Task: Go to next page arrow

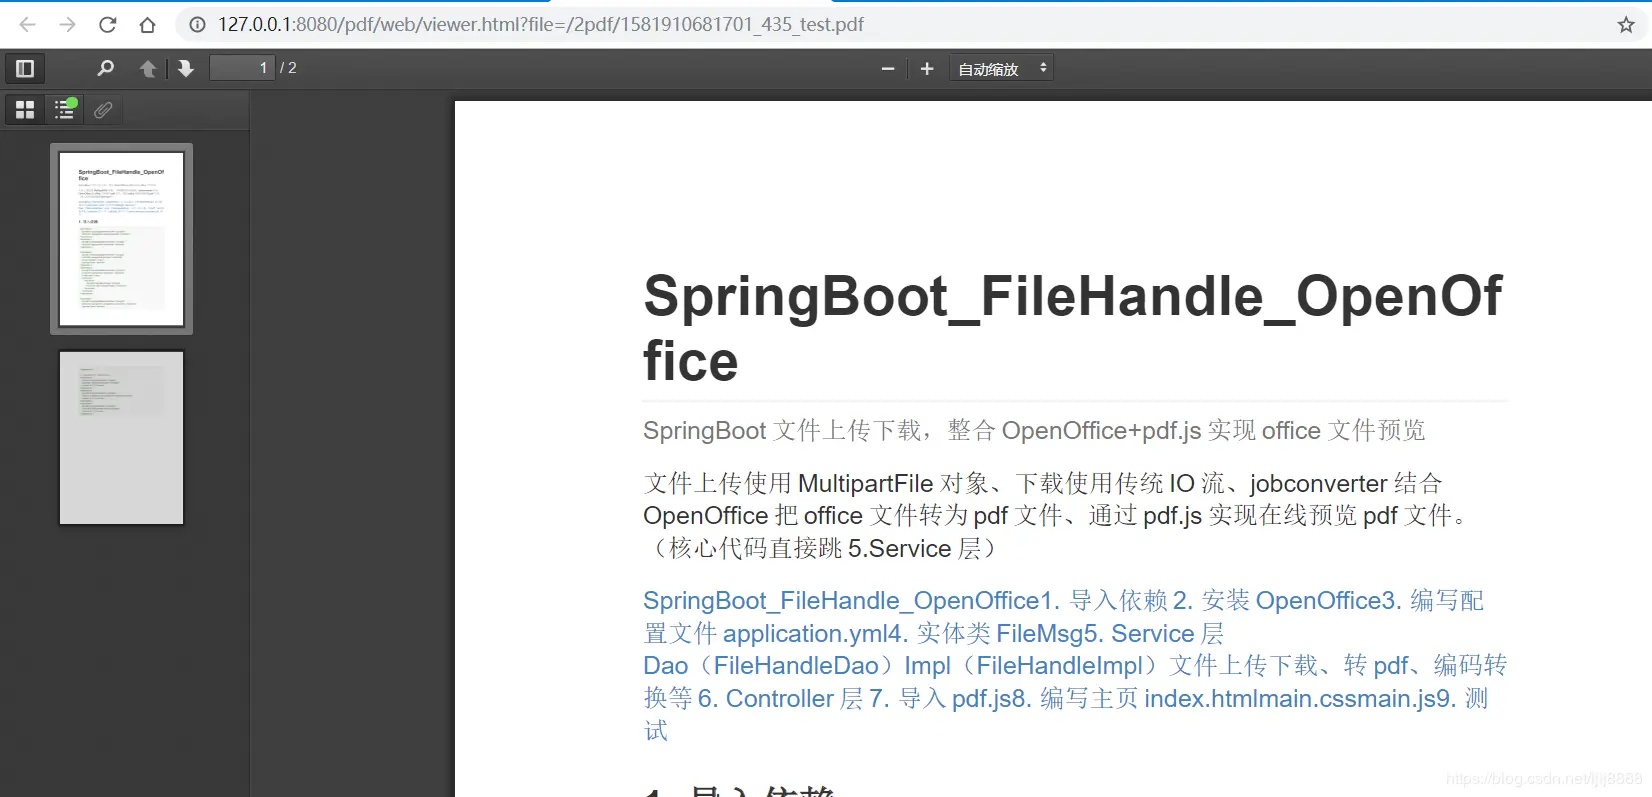Action: coord(186,68)
